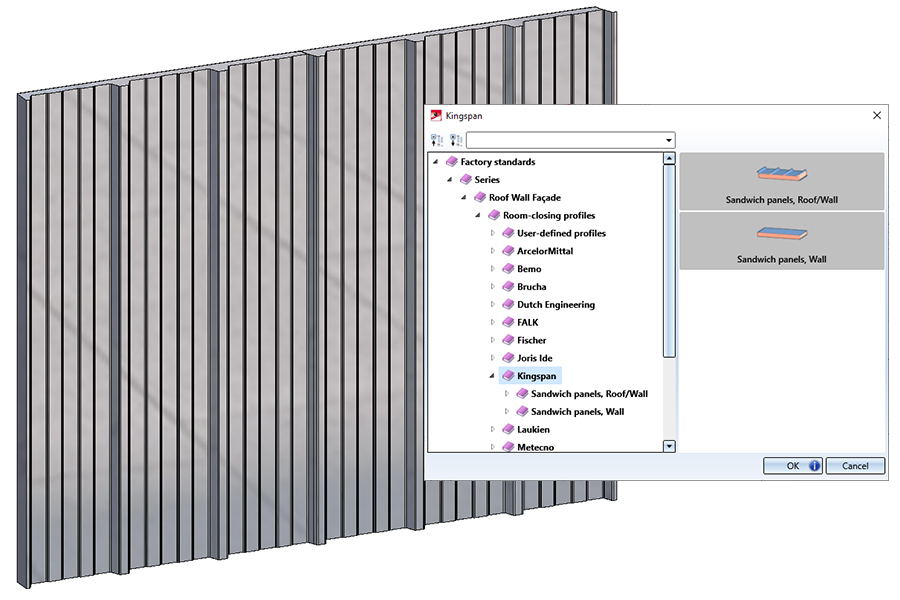Expand Sandwich panels, Roof/Wall in the tree
The height and width of the screenshot is (600, 900).
(x=507, y=394)
